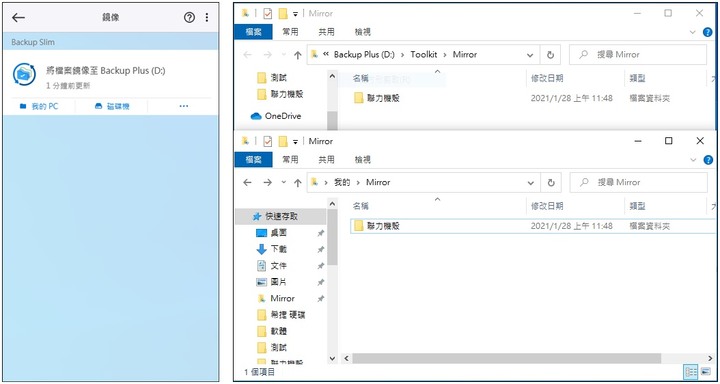Open 共用 tab in lower Mirror window
Screen dimensions: 720x384
326,160
